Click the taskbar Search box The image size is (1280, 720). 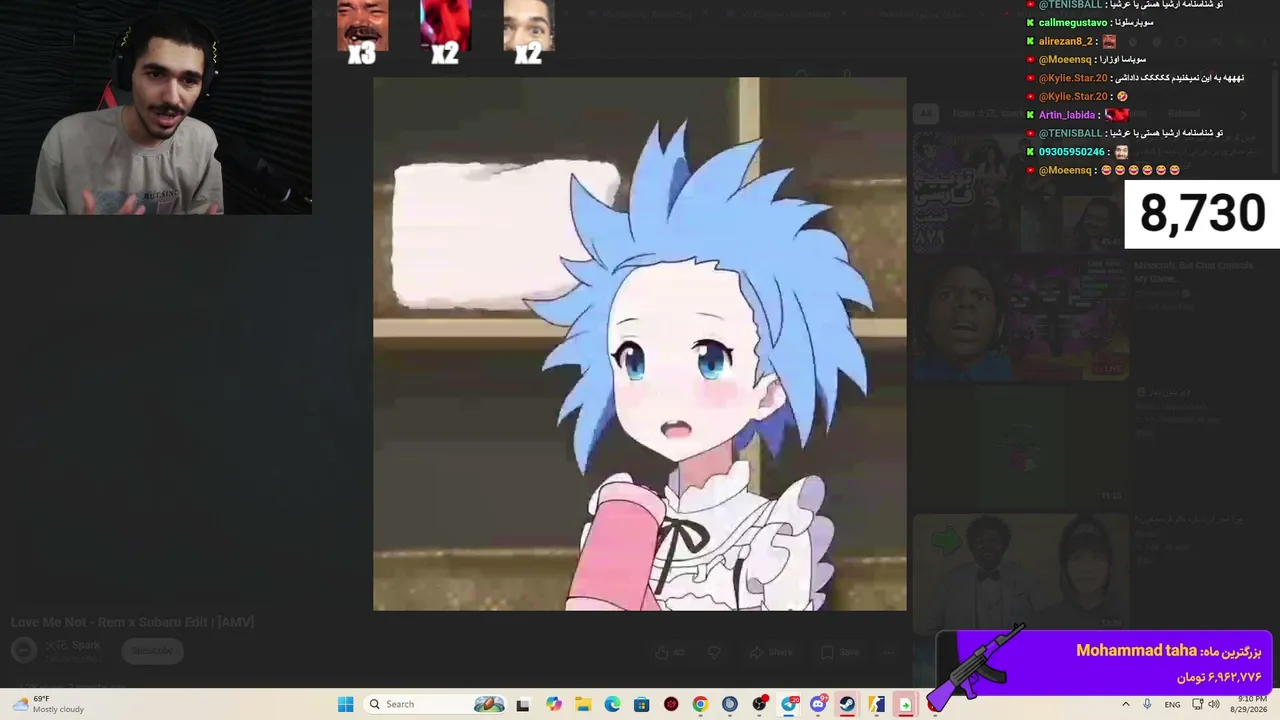tap(435, 704)
